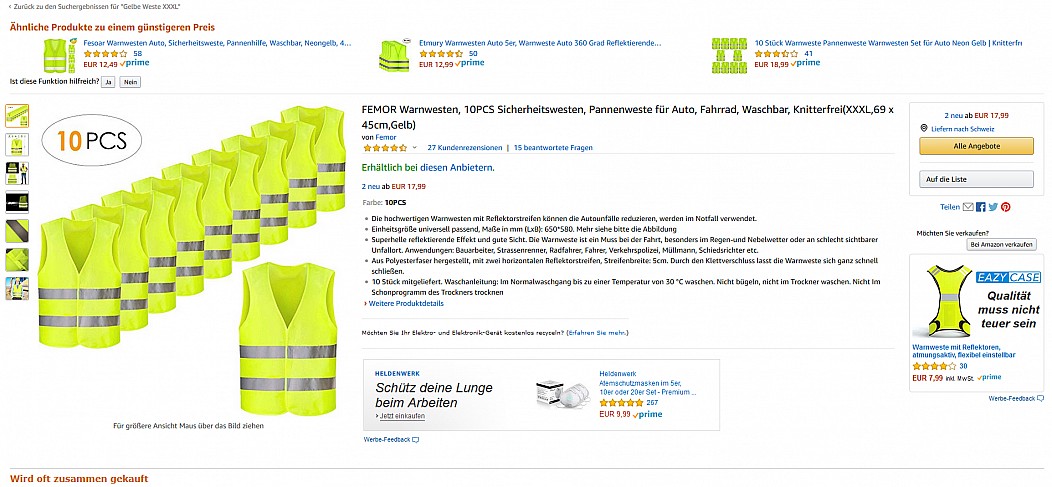Share product on Pinterest
Image resolution: width=1052 pixels, height=487 pixels.
1006,207
